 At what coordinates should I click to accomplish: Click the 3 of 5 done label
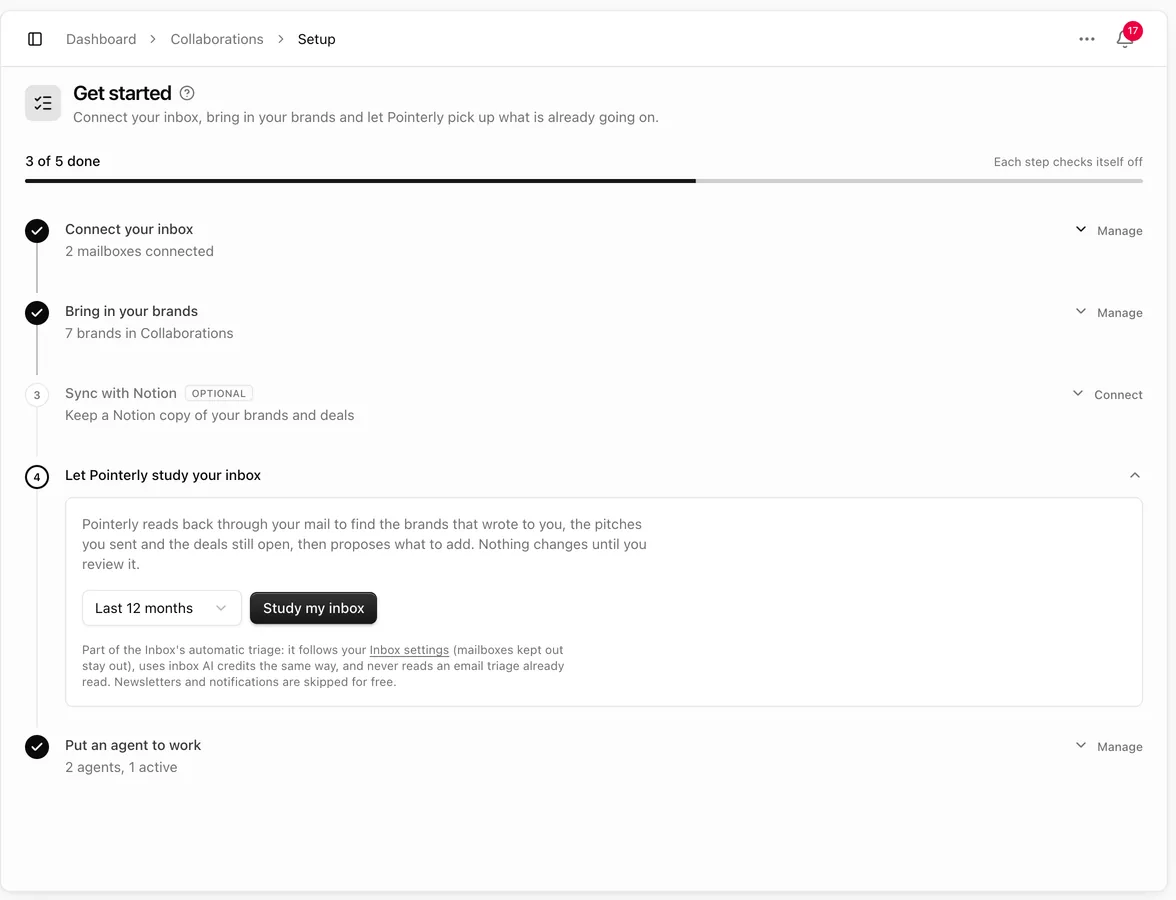[x=63, y=161]
